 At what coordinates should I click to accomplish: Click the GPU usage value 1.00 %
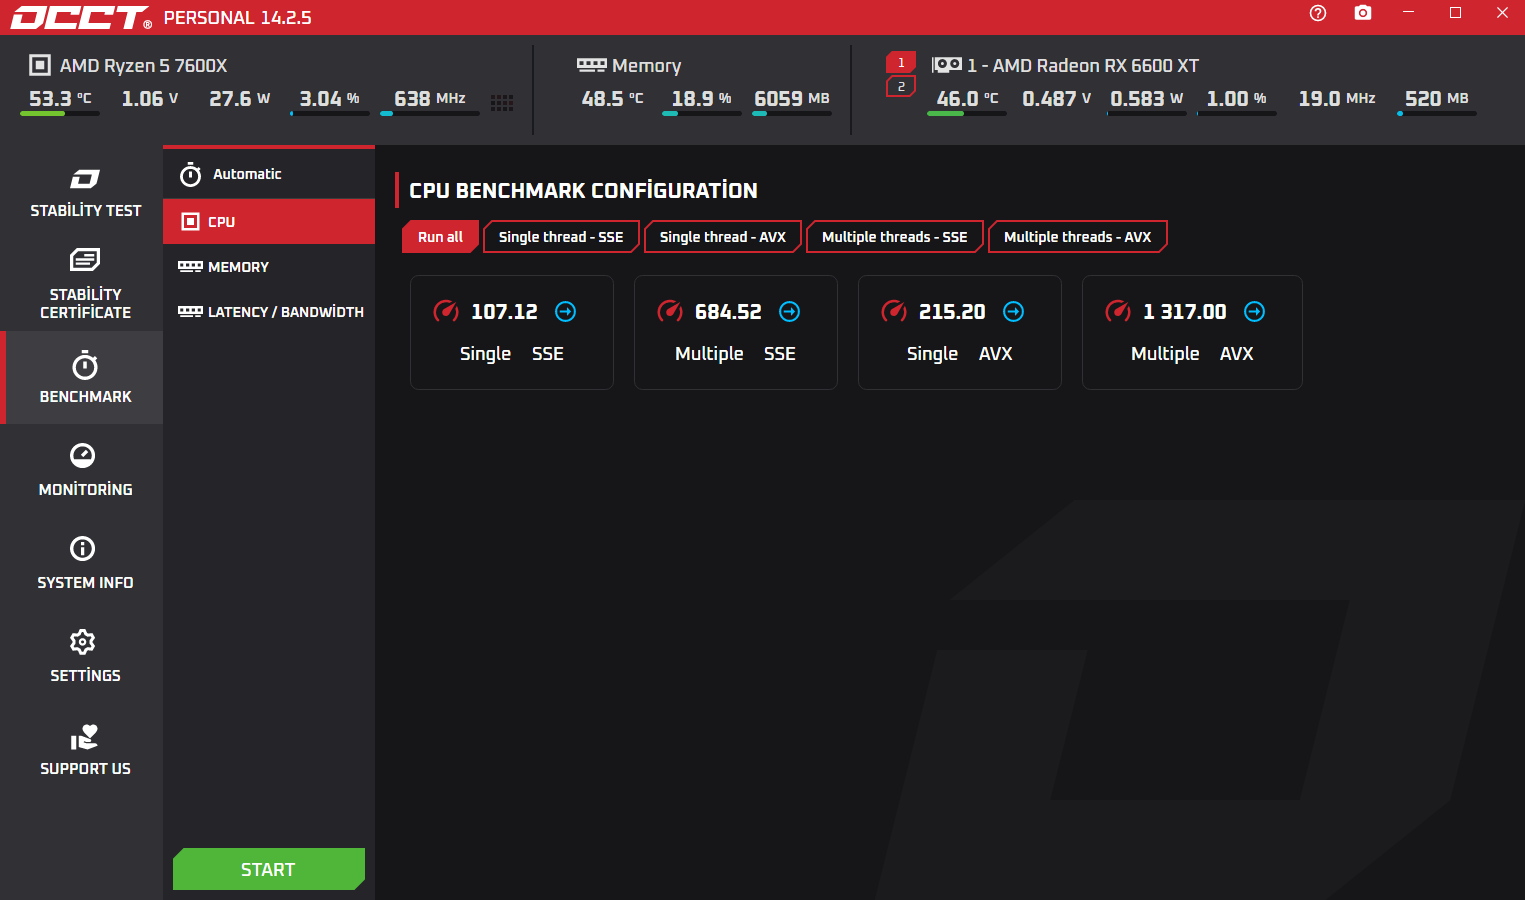(x=1237, y=99)
